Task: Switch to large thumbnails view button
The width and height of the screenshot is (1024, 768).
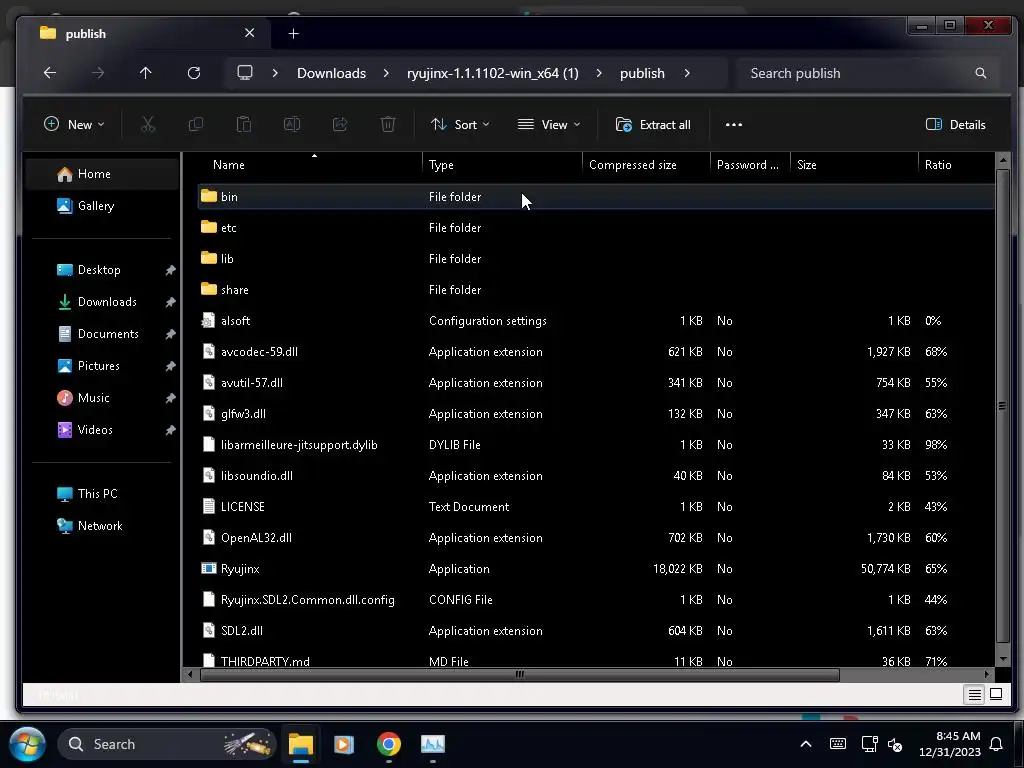Action: [x=996, y=694]
